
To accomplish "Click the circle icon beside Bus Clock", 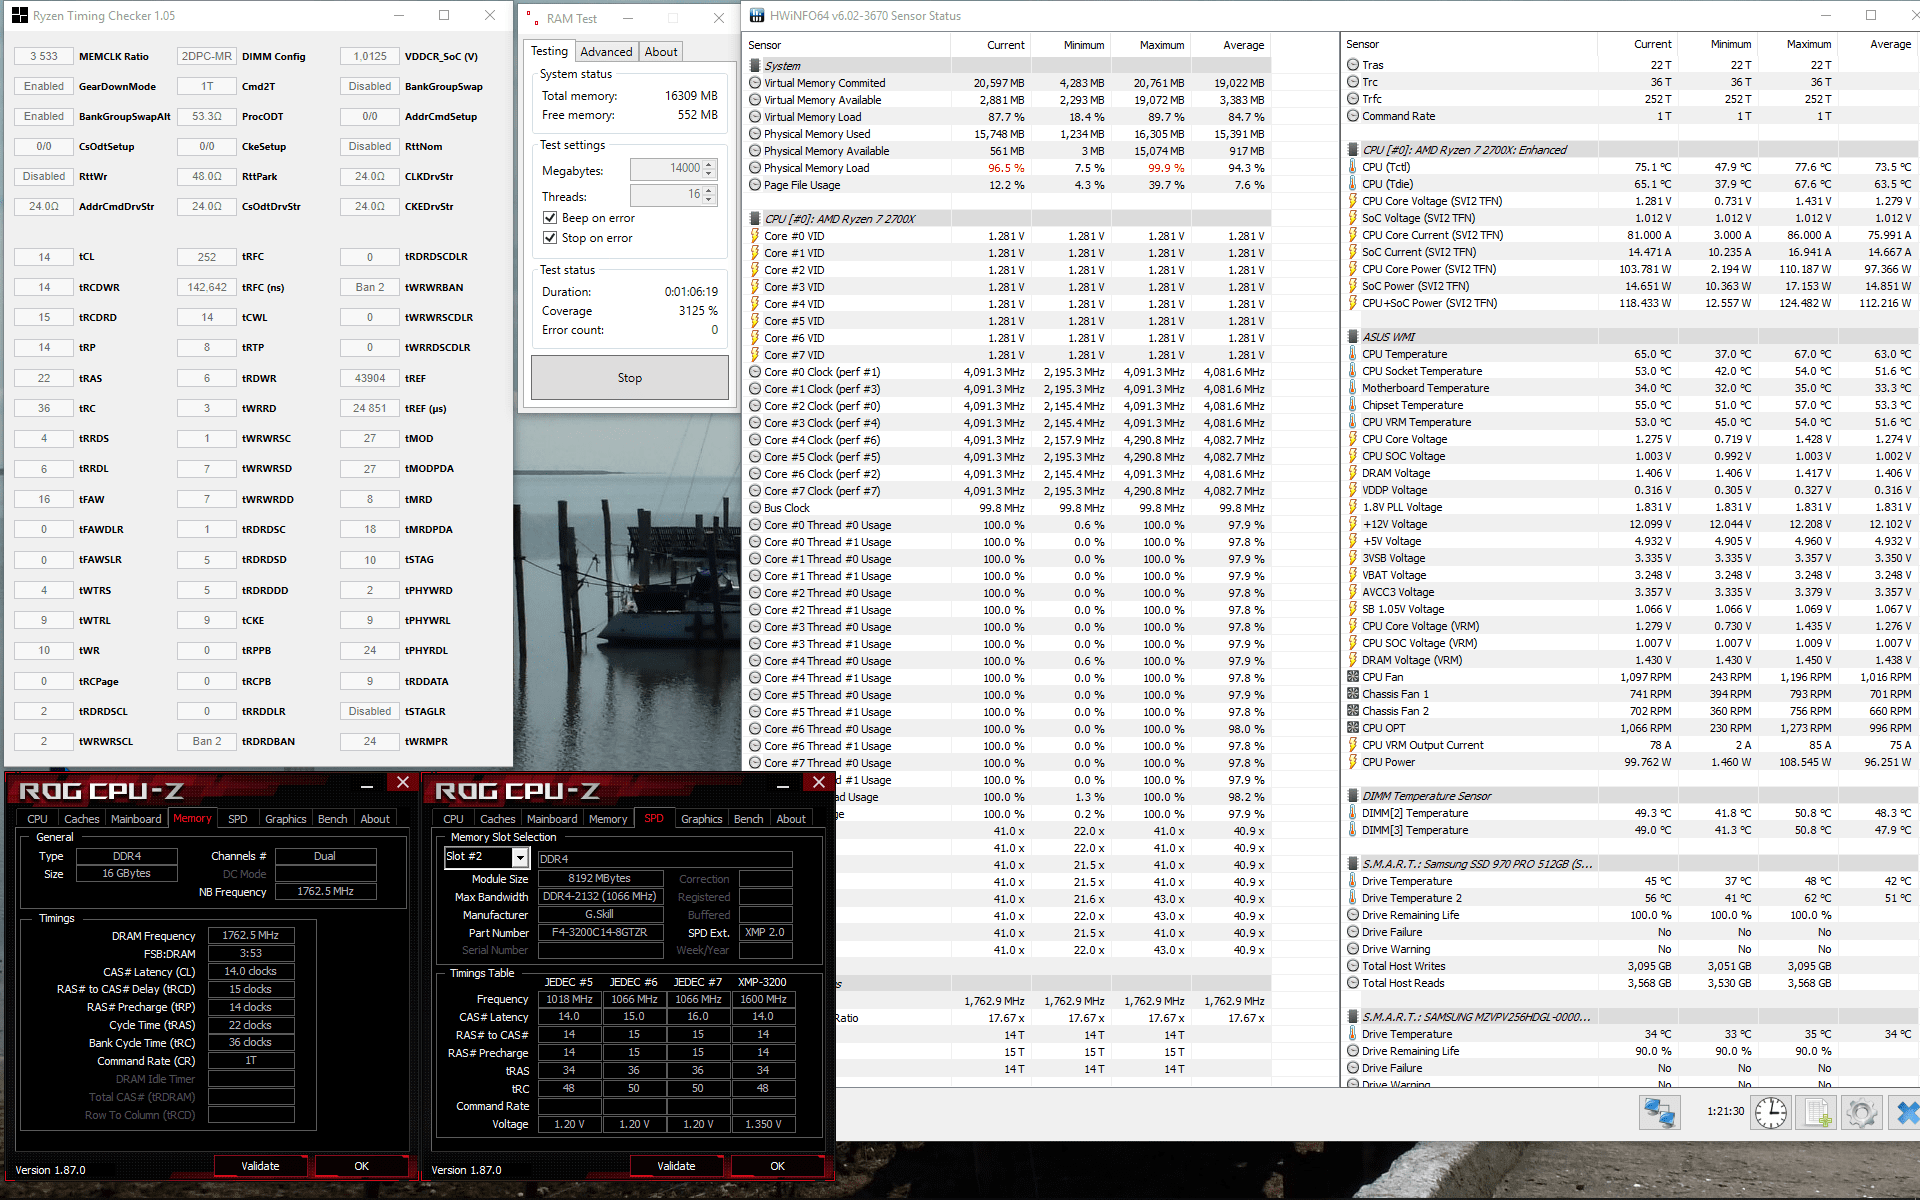I will (755, 508).
